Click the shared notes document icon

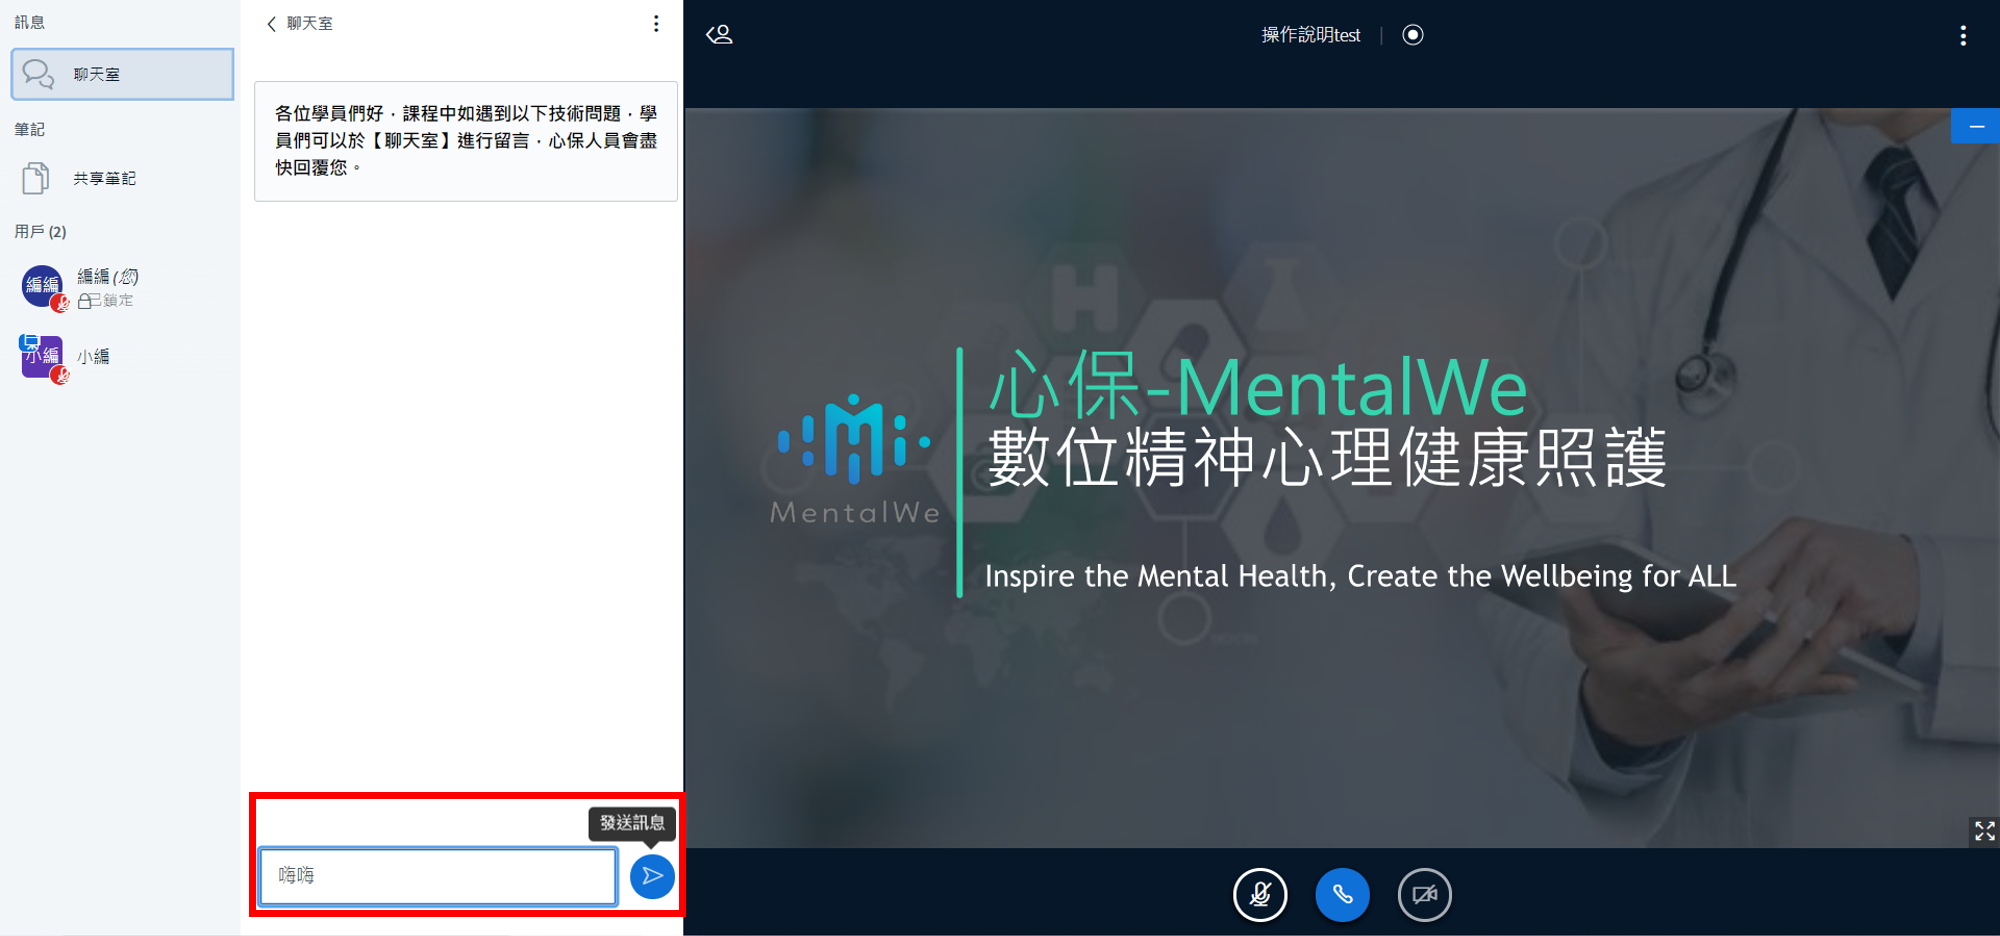click(36, 178)
